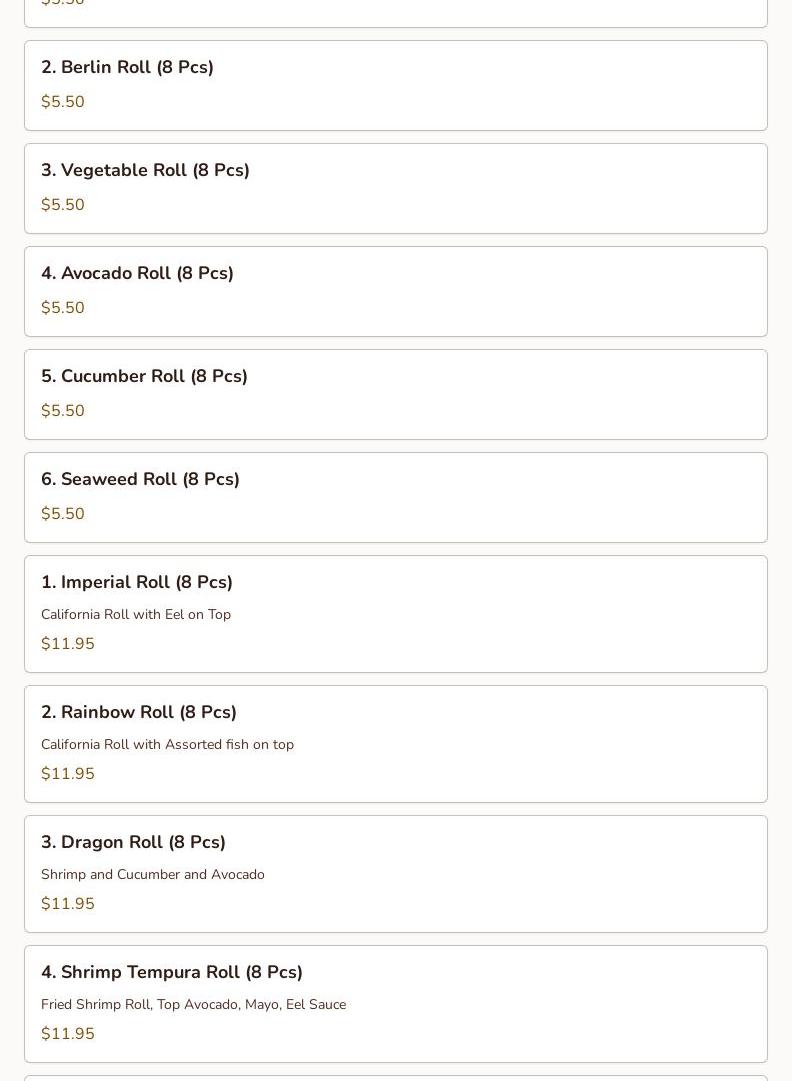Click "California Roll with Eel on Top" description

coord(136,615)
